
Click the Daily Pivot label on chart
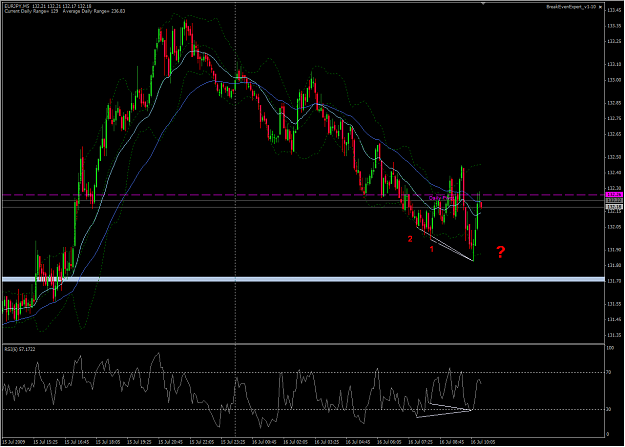(440, 198)
